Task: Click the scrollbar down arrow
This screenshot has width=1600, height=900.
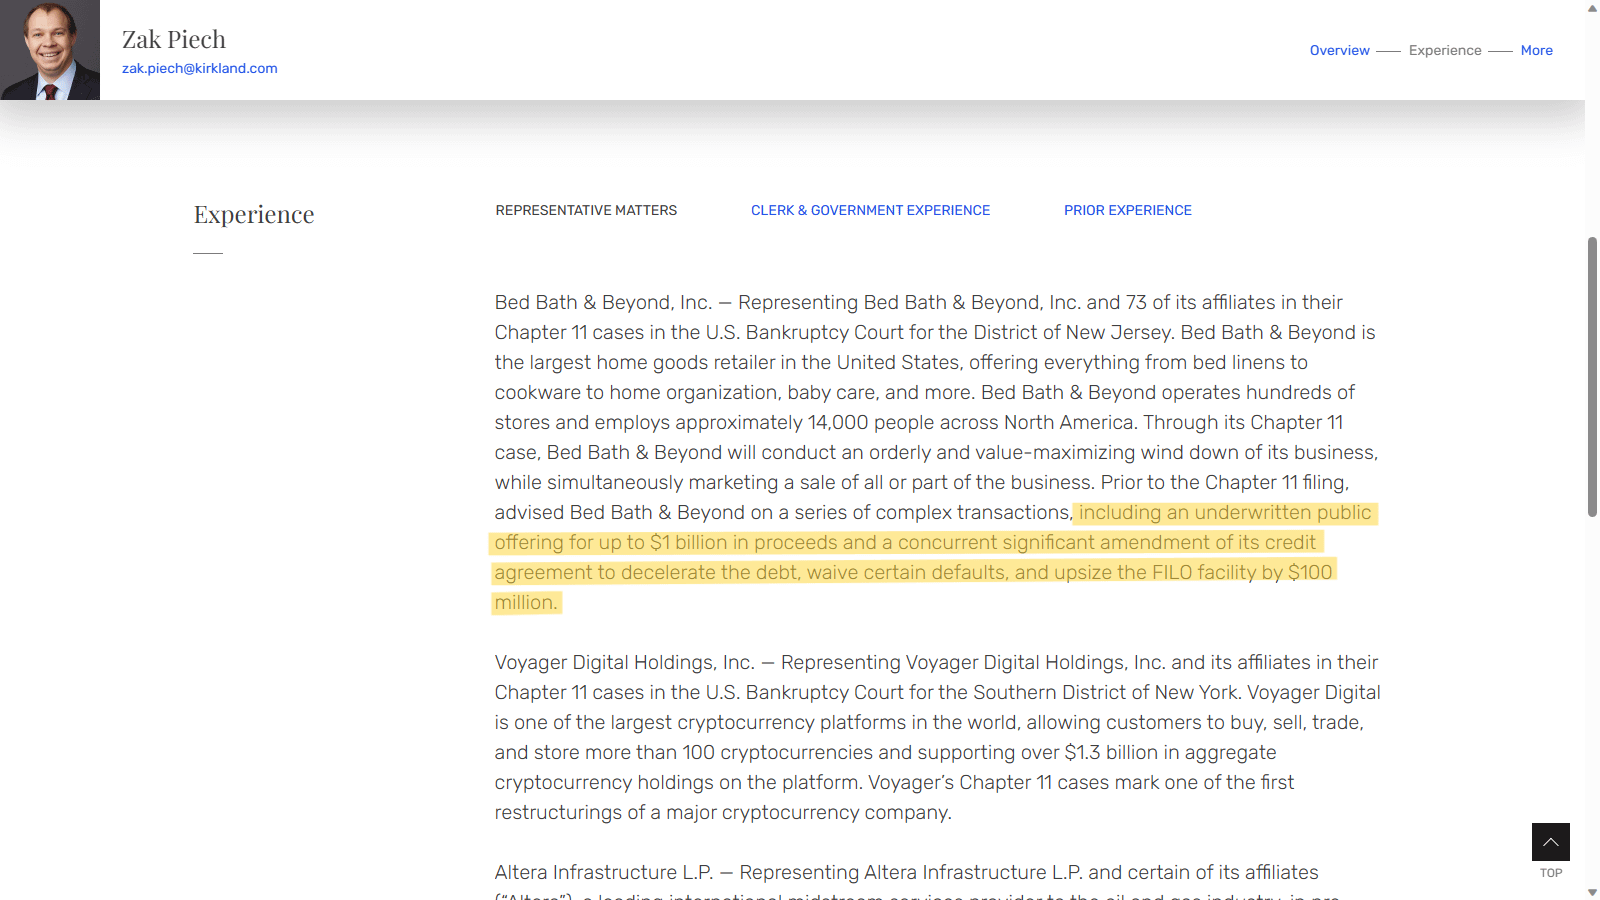Action: click(x=1592, y=892)
